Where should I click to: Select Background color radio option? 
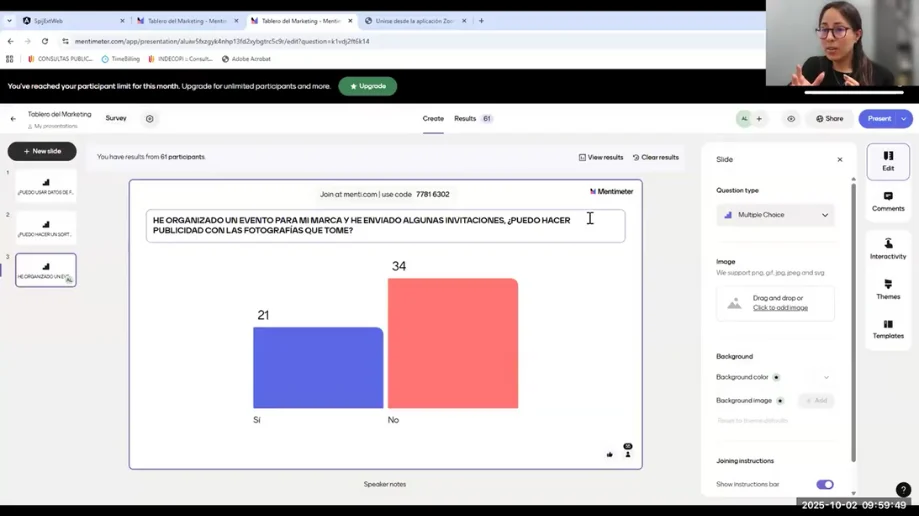coord(776,378)
